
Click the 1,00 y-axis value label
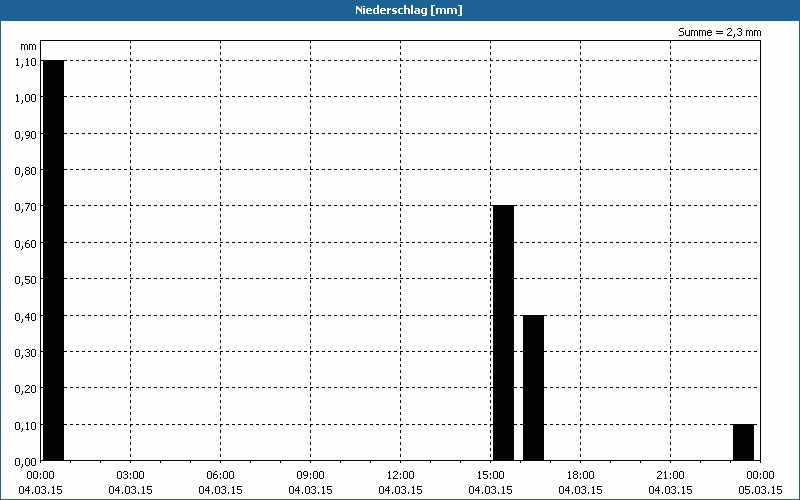click(26, 98)
